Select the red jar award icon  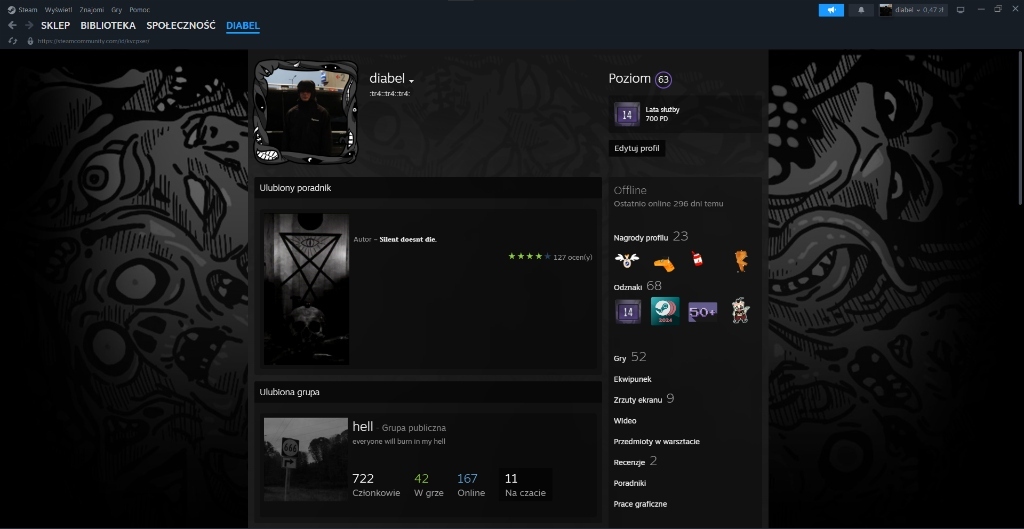pyautogui.click(x=697, y=259)
